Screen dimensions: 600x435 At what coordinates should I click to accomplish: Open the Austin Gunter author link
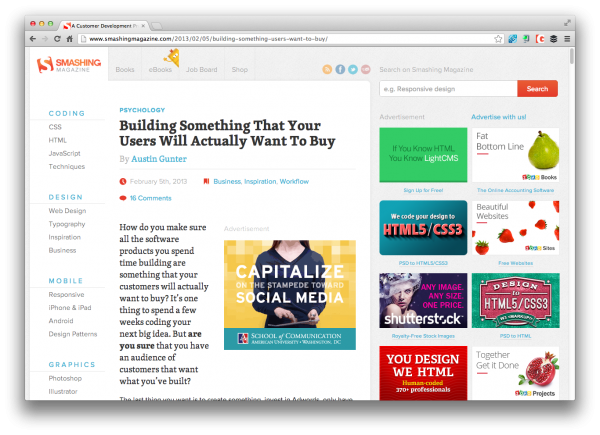click(x=159, y=159)
